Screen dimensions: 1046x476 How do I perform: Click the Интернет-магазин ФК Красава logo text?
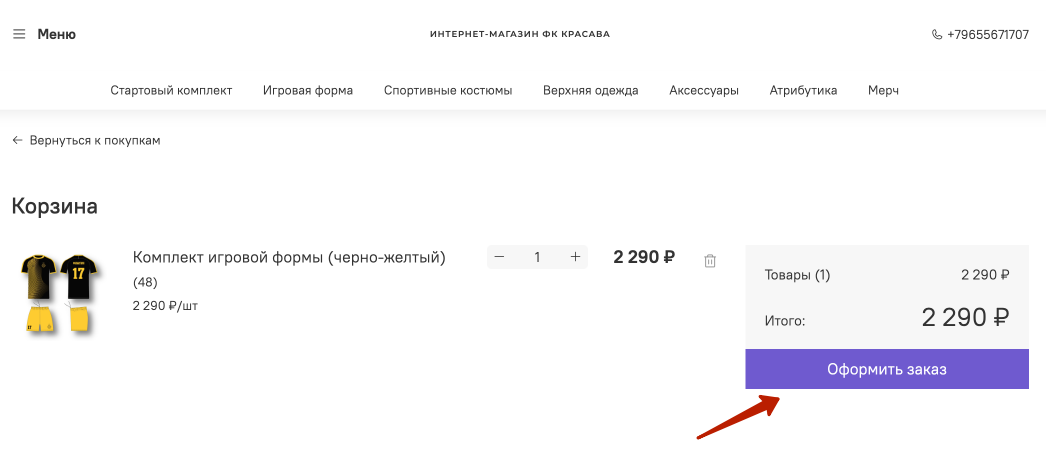520,34
